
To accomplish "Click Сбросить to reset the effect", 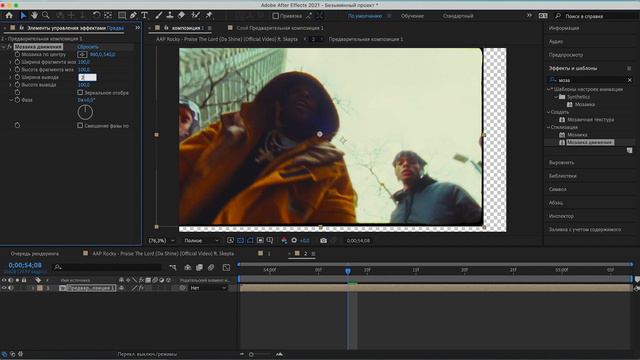I will tap(88, 47).
